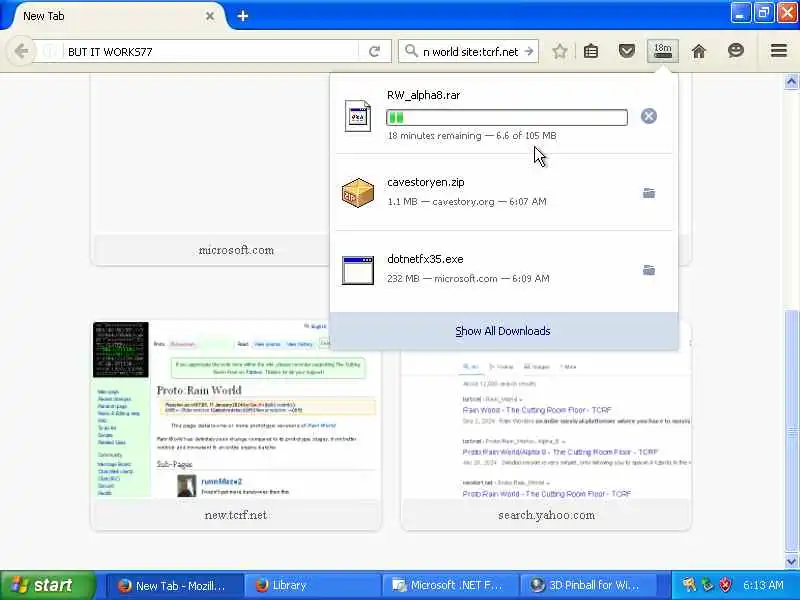The image size is (800, 600).
Task: Toggle the downloads panel button showing 18m
Action: 663,51
